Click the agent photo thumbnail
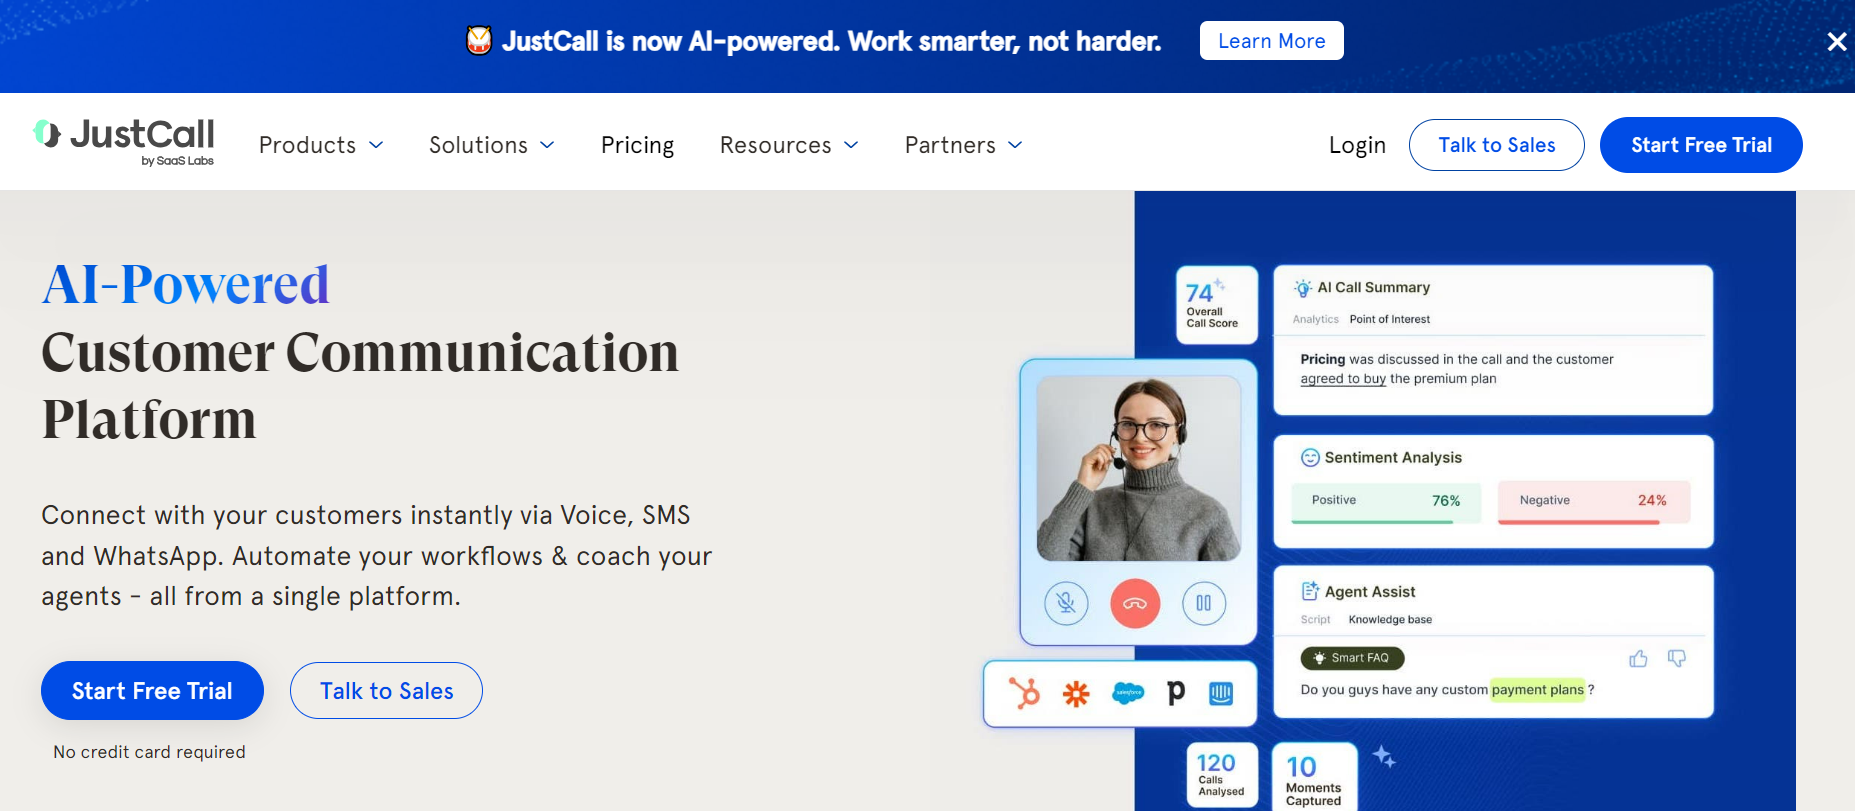The image size is (1855, 811). point(1139,468)
